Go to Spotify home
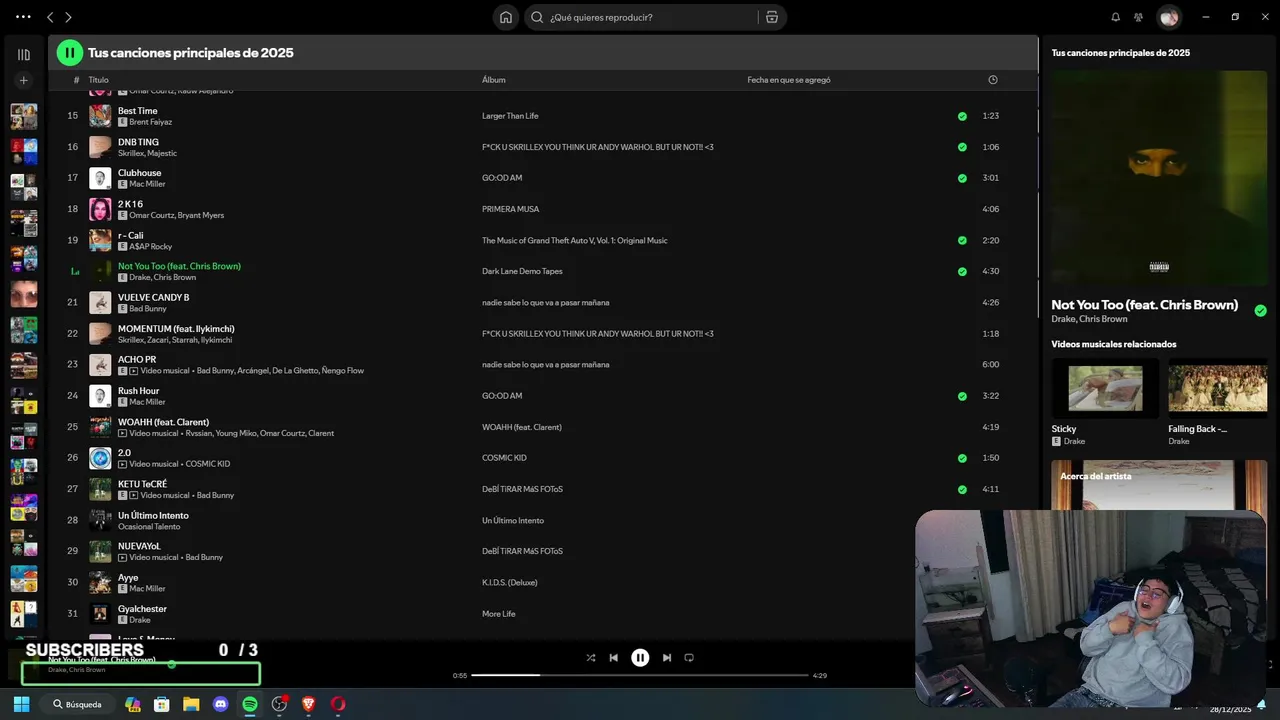1280x720 pixels. (506, 17)
